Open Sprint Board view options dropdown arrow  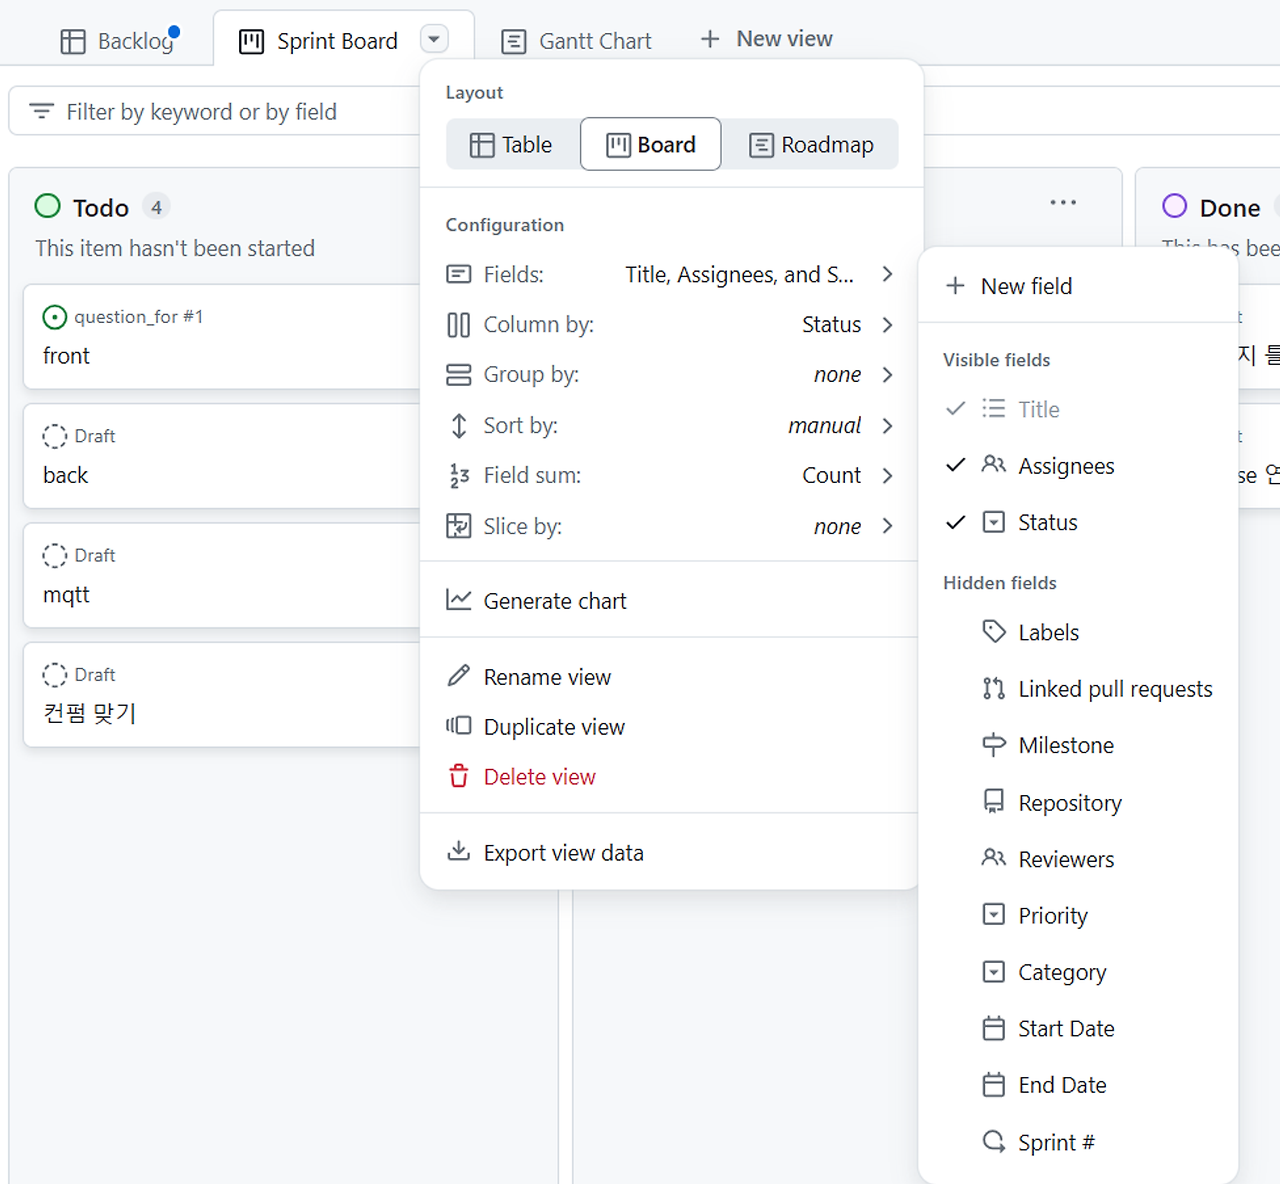tap(434, 40)
